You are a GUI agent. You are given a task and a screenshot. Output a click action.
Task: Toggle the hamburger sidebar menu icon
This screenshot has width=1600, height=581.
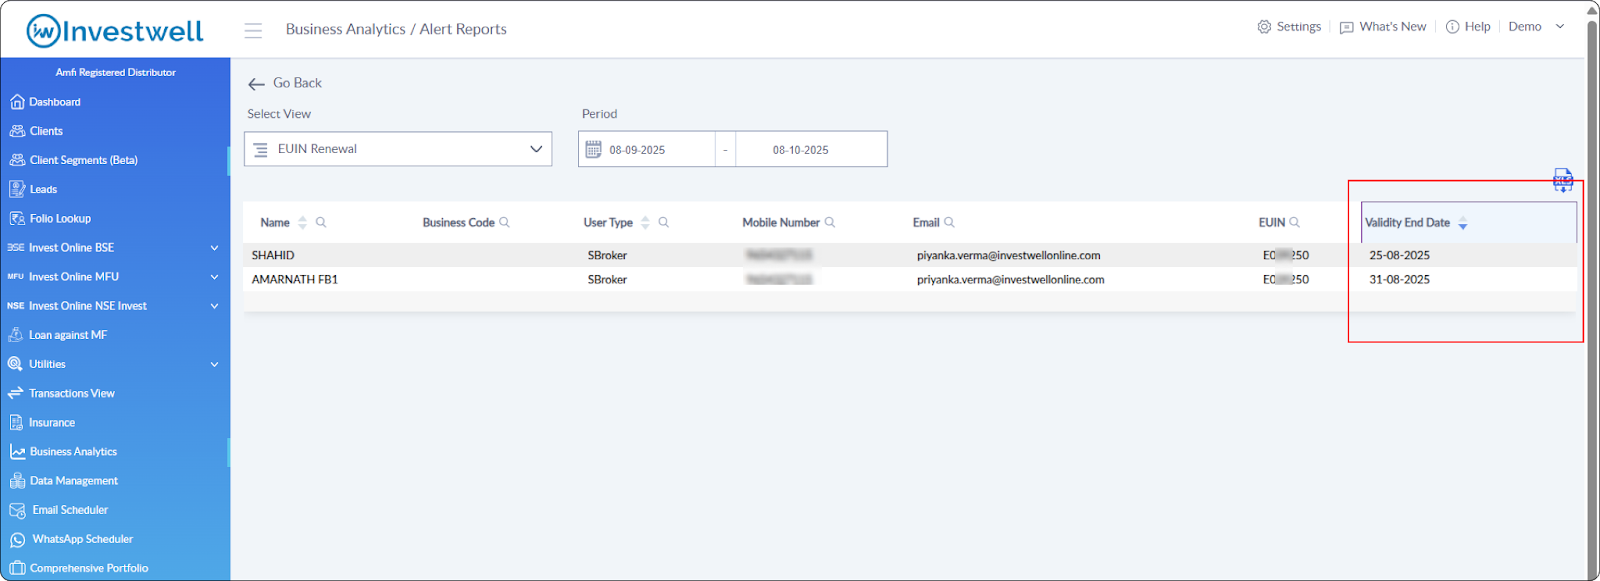point(253,30)
